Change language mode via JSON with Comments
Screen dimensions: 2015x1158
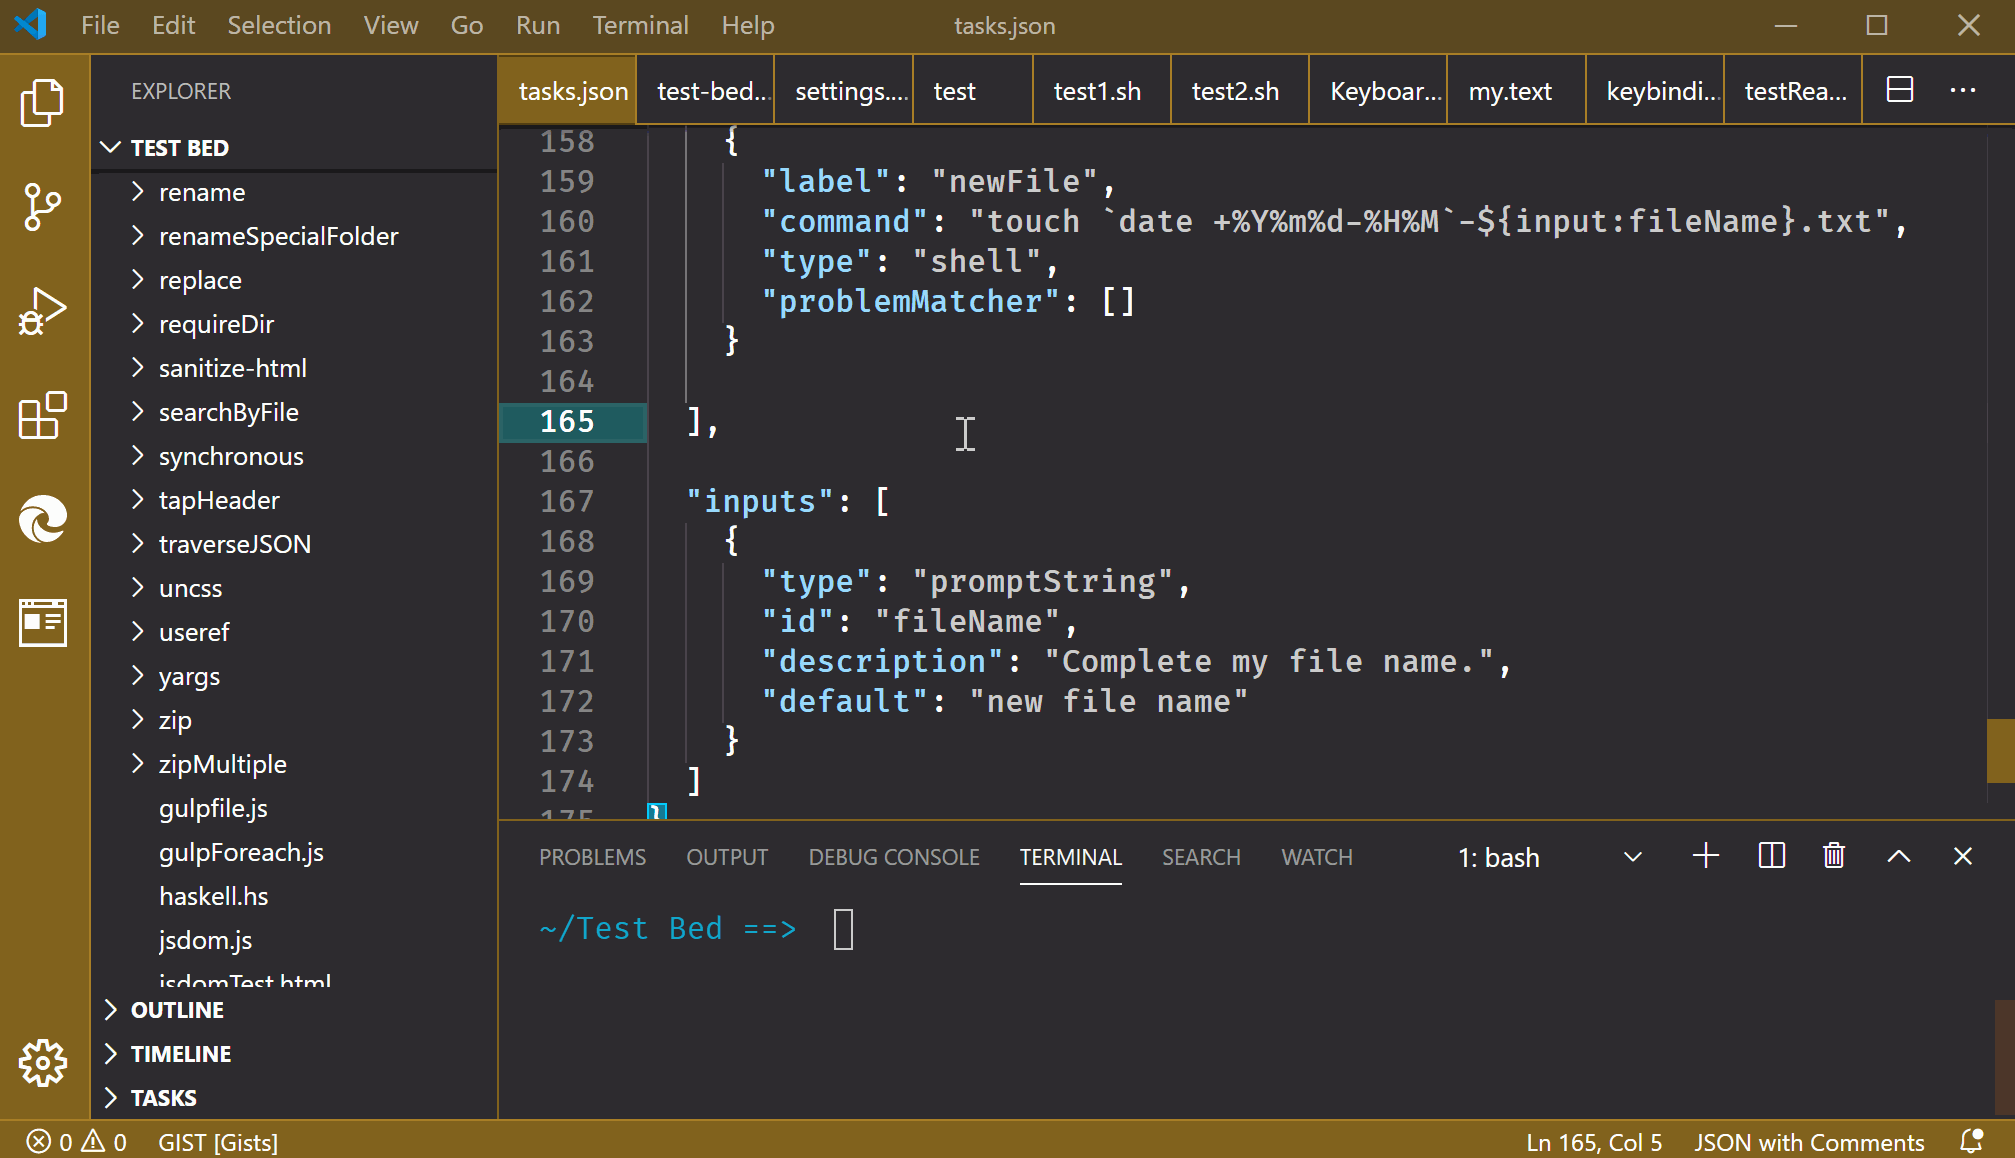[1809, 1141]
